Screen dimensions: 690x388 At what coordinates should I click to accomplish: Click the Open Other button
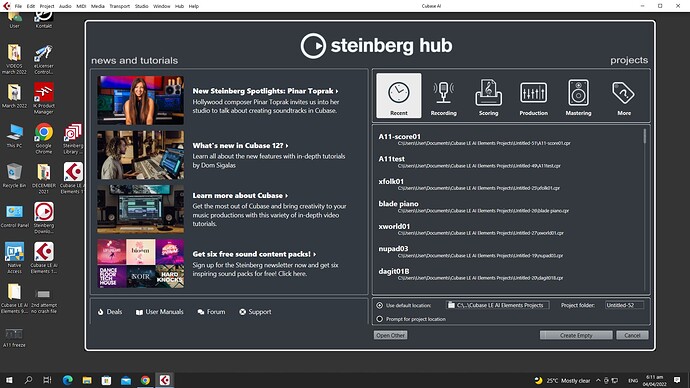pos(390,335)
